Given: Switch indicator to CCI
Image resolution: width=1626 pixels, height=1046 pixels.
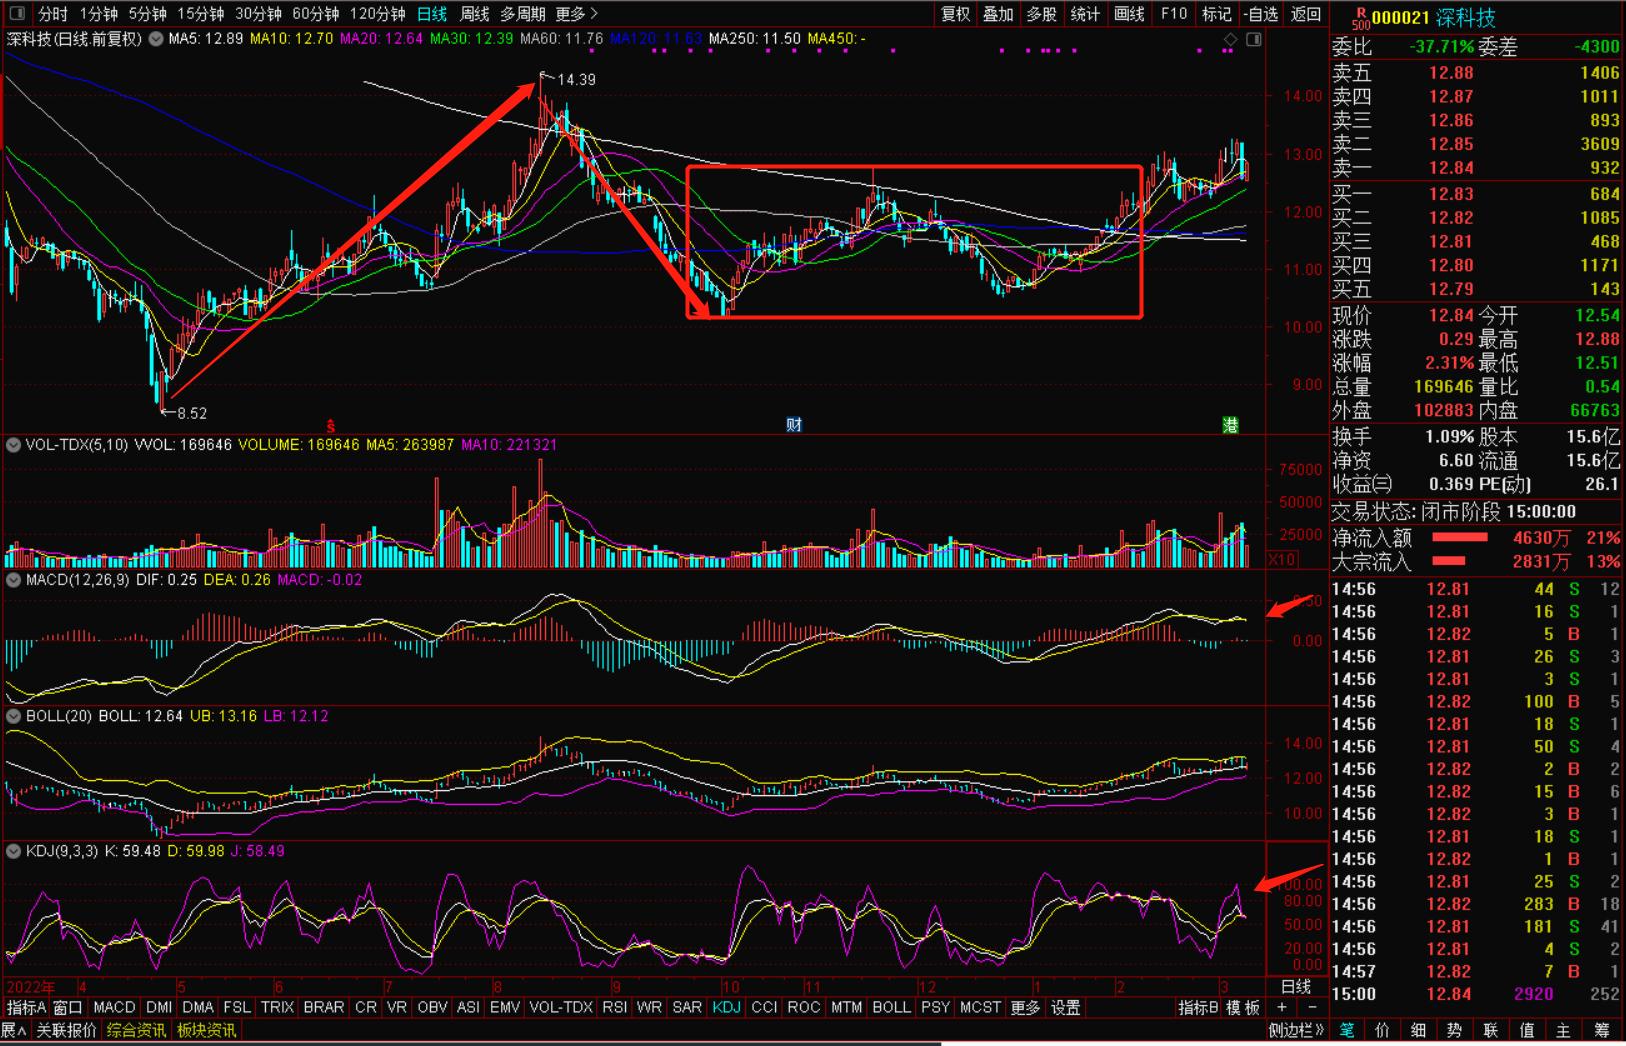Looking at the screenshot, I should coord(764,1008).
